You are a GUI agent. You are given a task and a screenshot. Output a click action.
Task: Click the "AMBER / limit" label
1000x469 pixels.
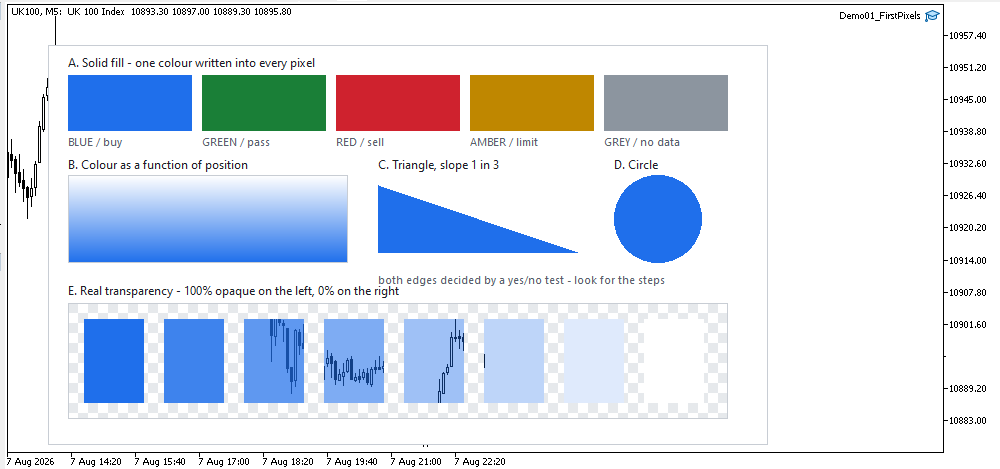[504, 142]
